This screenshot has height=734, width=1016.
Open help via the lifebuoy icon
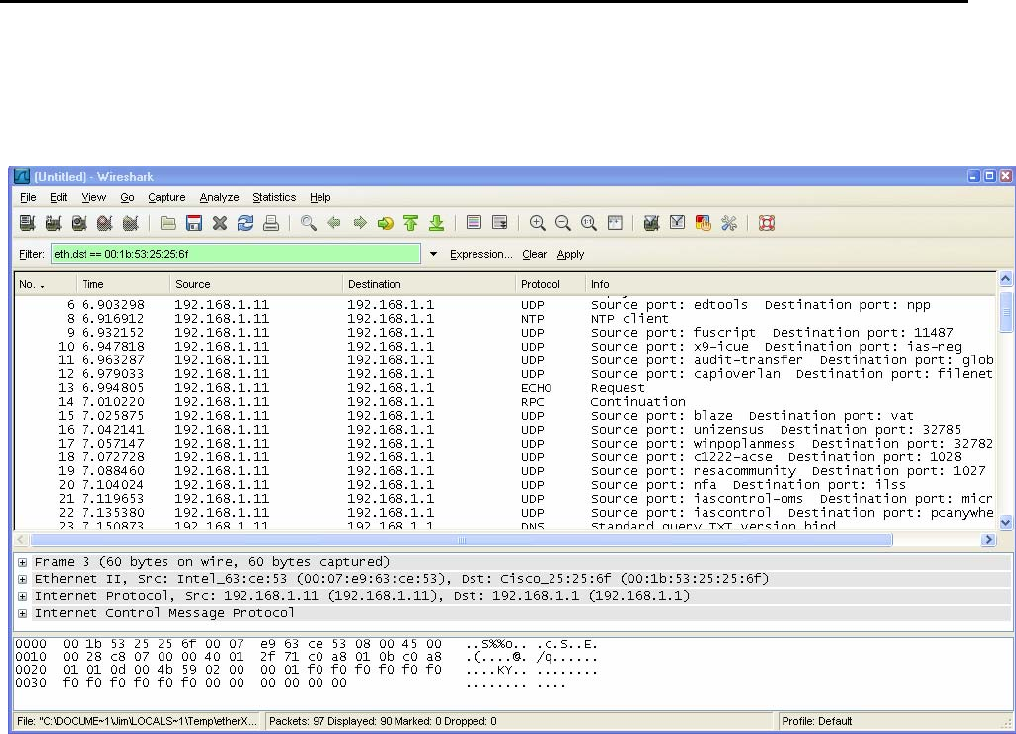[x=767, y=224]
